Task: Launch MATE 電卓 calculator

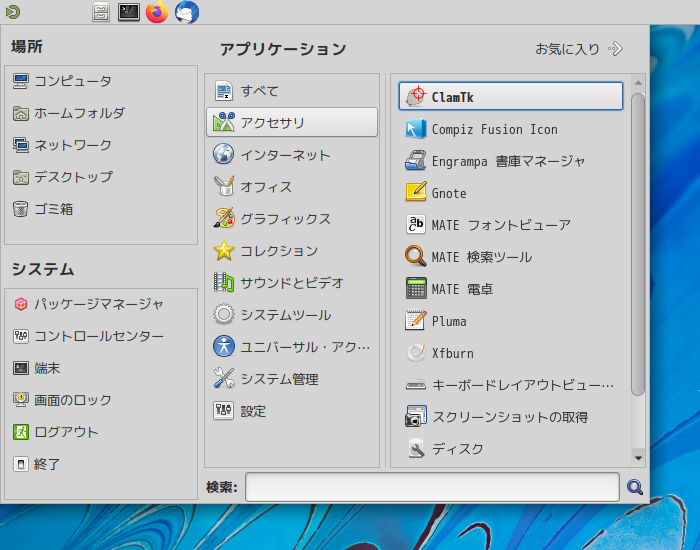Action: pos(511,289)
